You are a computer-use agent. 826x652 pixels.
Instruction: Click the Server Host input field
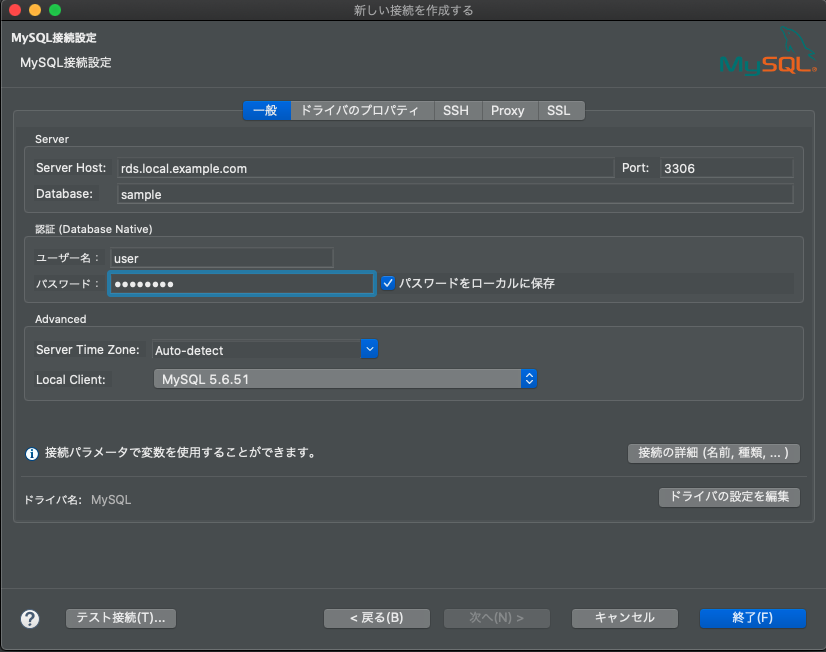point(366,168)
